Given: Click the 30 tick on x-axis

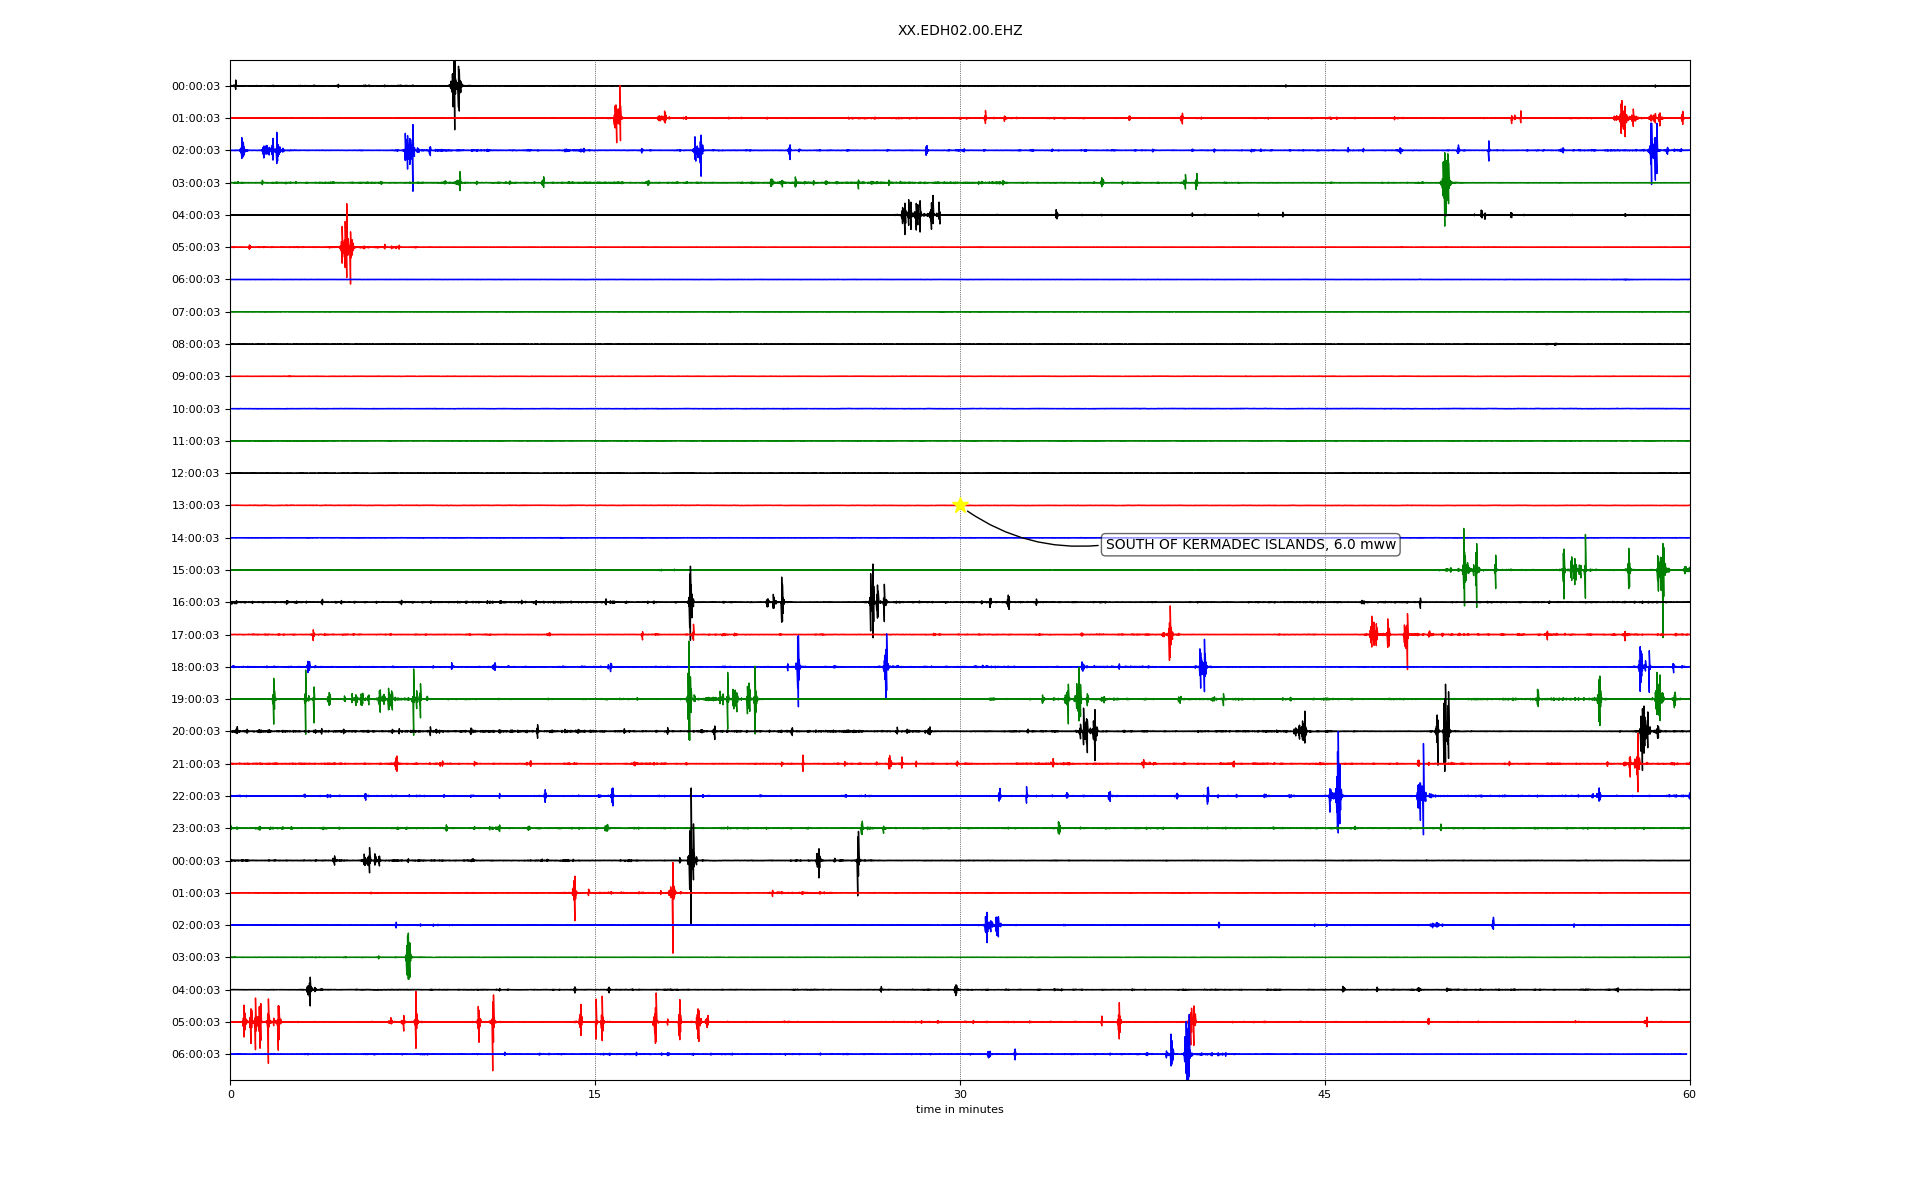Looking at the screenshot, I should point(960,1094).
